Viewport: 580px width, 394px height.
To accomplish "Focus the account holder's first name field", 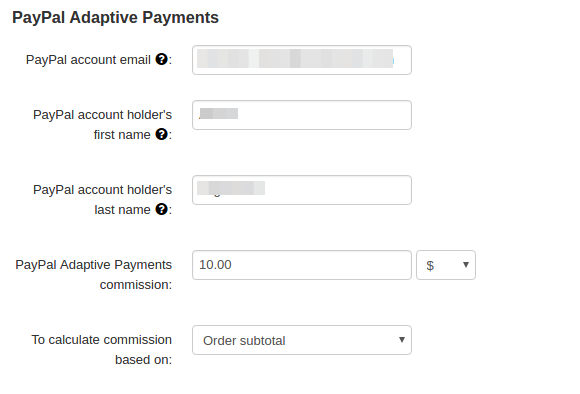I will coord(302,115).
